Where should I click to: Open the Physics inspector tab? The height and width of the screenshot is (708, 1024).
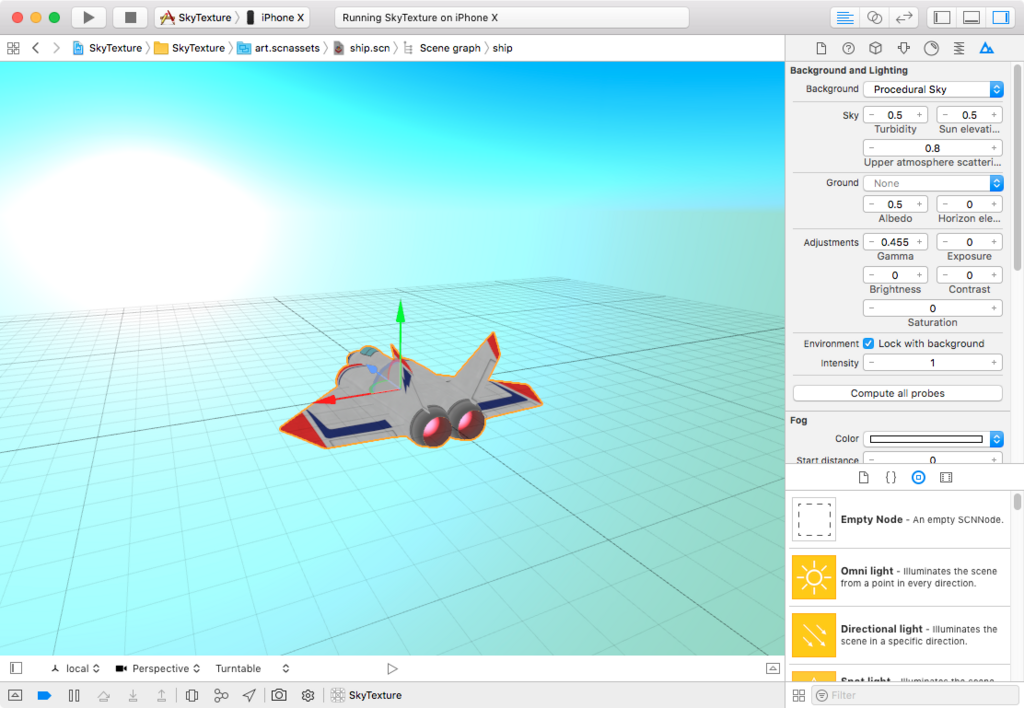(x=959, y=48)
